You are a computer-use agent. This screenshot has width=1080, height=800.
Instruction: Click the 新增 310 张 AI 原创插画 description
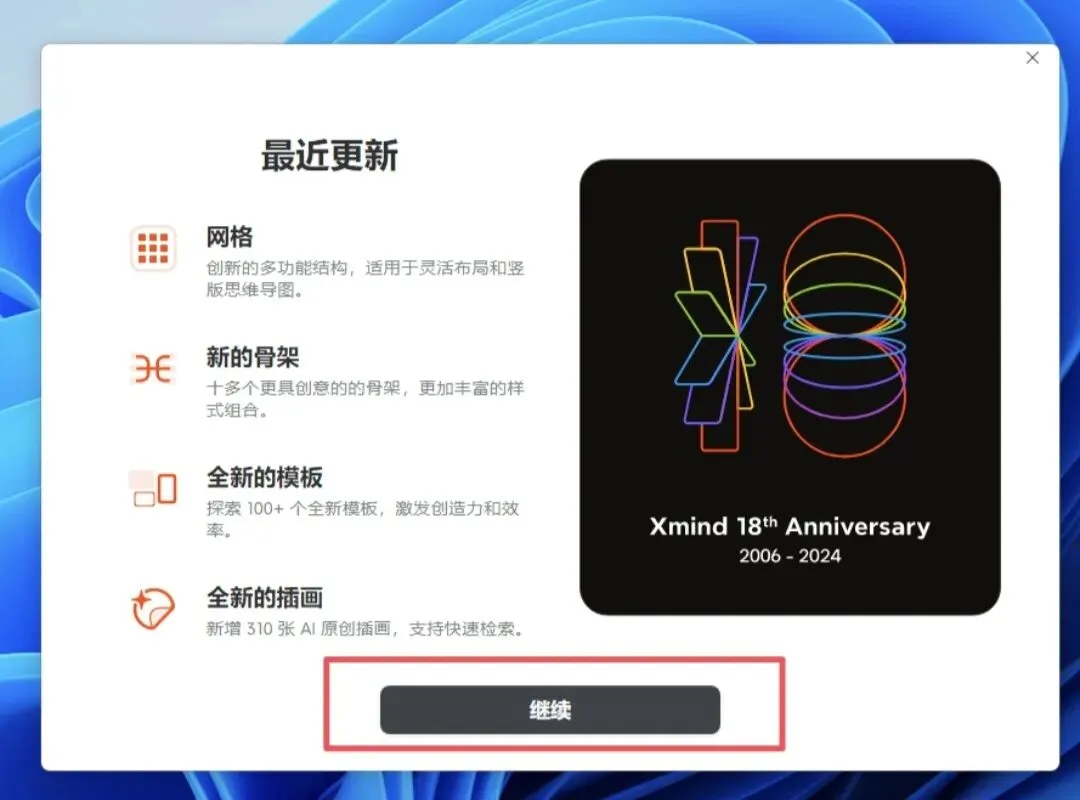point(366,628)
